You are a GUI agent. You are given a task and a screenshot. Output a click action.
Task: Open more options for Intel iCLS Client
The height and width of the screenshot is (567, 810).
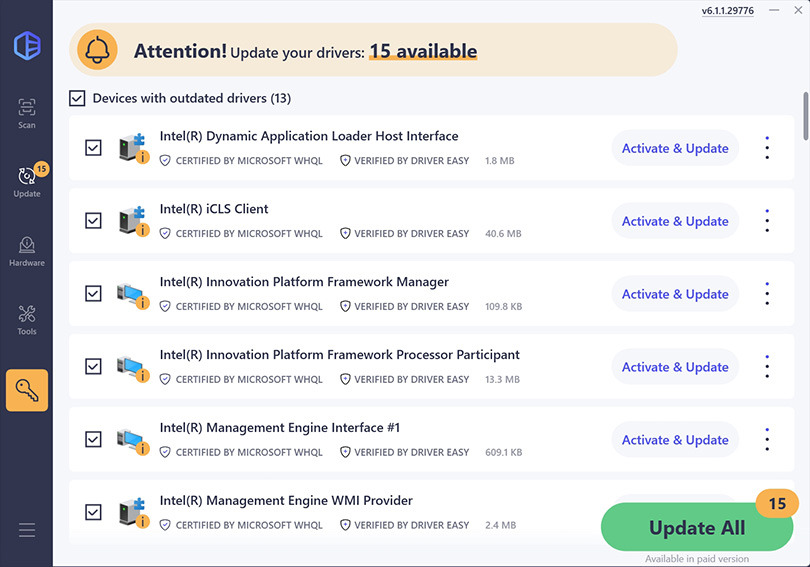click(767, 221)
